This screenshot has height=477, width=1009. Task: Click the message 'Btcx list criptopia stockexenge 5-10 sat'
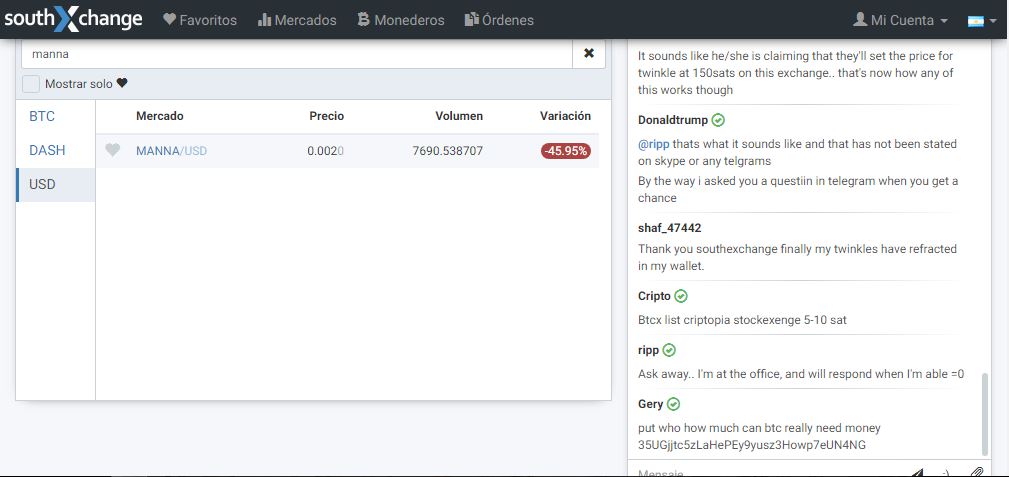[742, 319]
